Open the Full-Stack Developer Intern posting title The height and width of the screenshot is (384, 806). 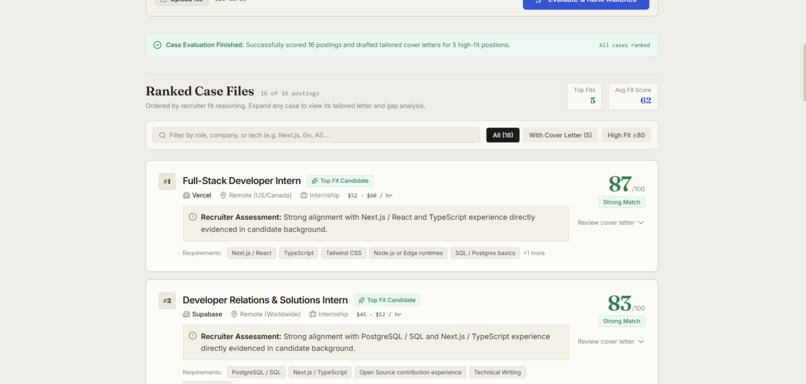click(242, 181)
